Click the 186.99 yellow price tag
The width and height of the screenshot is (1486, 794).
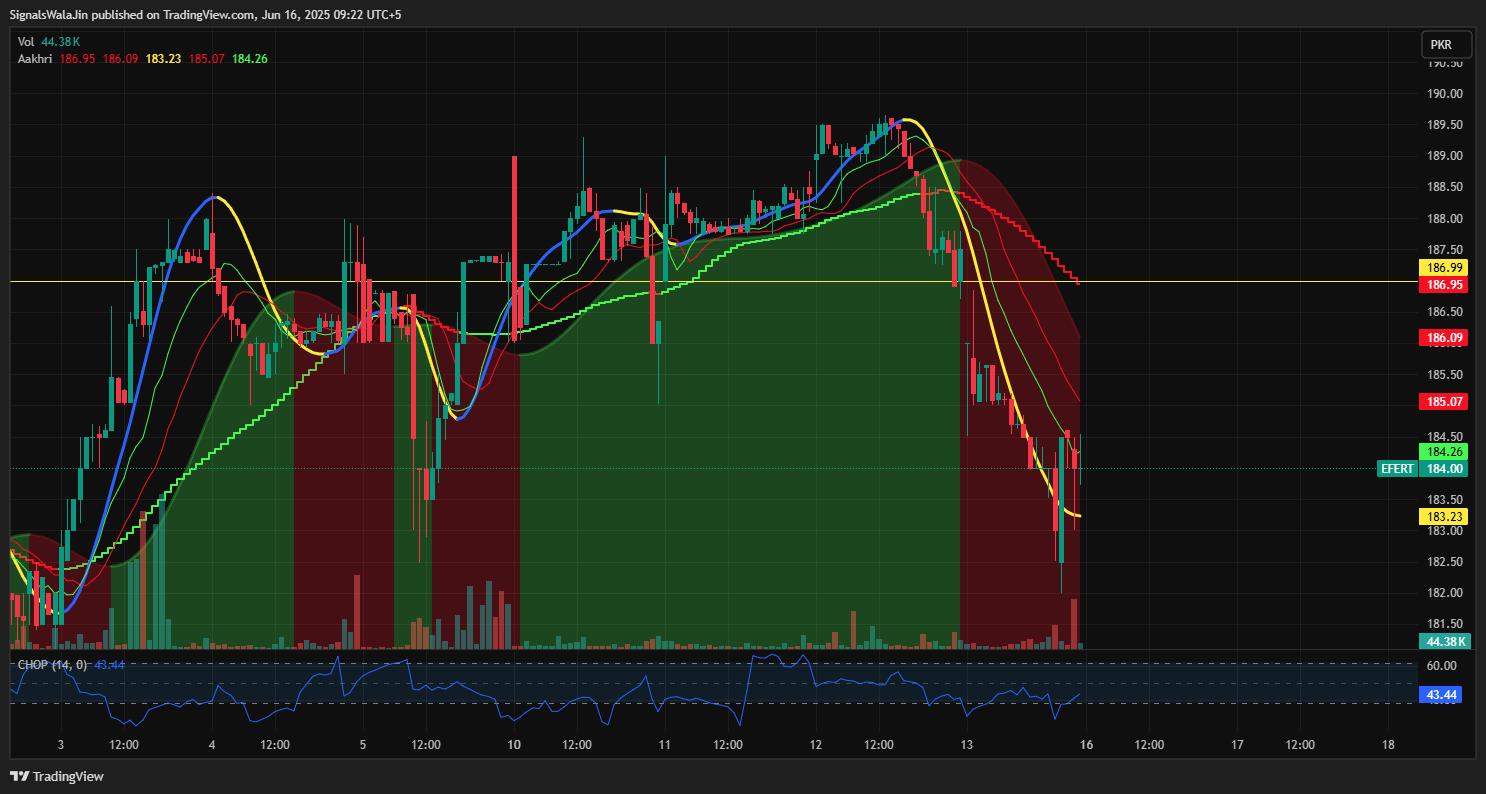1446,267
